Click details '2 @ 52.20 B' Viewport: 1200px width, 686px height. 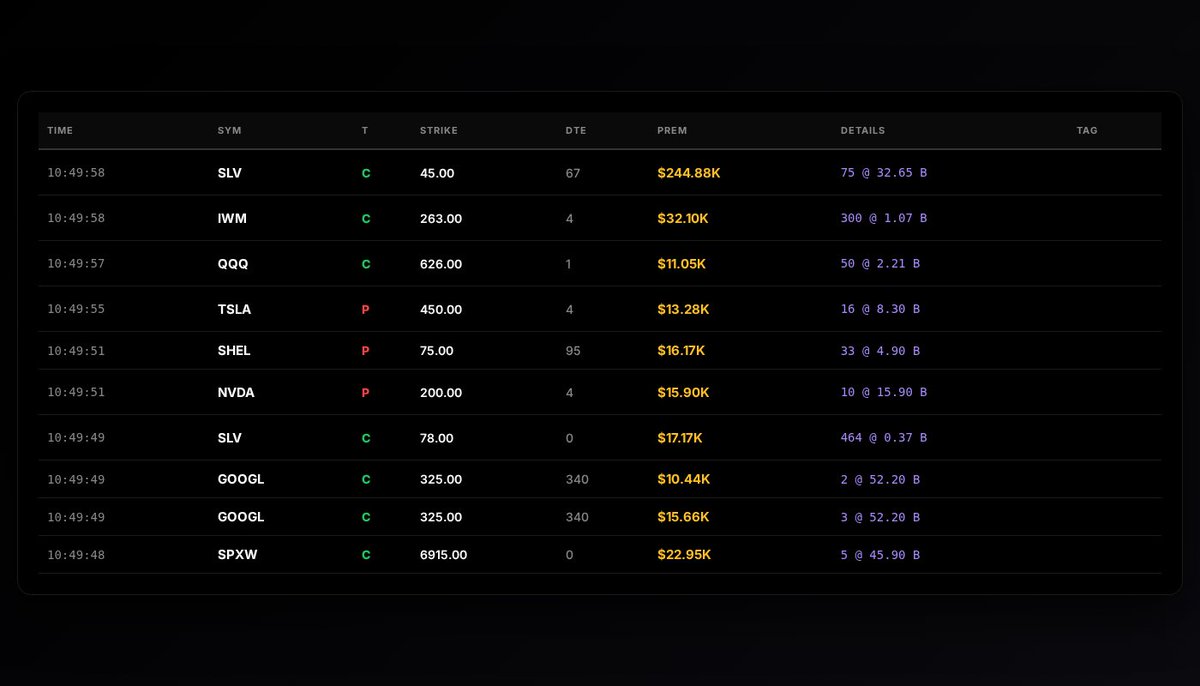(x=880, y=480)
